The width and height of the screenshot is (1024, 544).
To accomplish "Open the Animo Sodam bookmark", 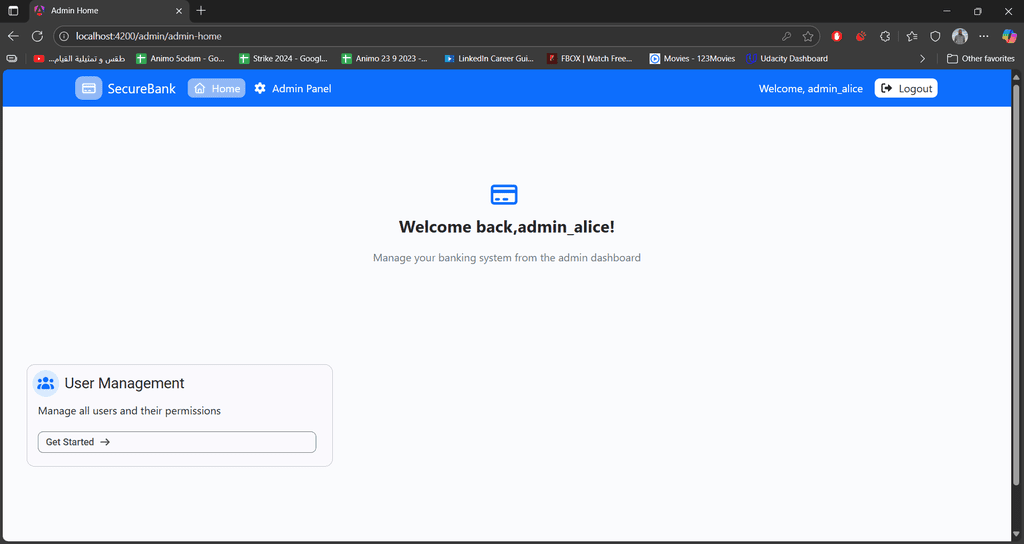I will point(181,59).
